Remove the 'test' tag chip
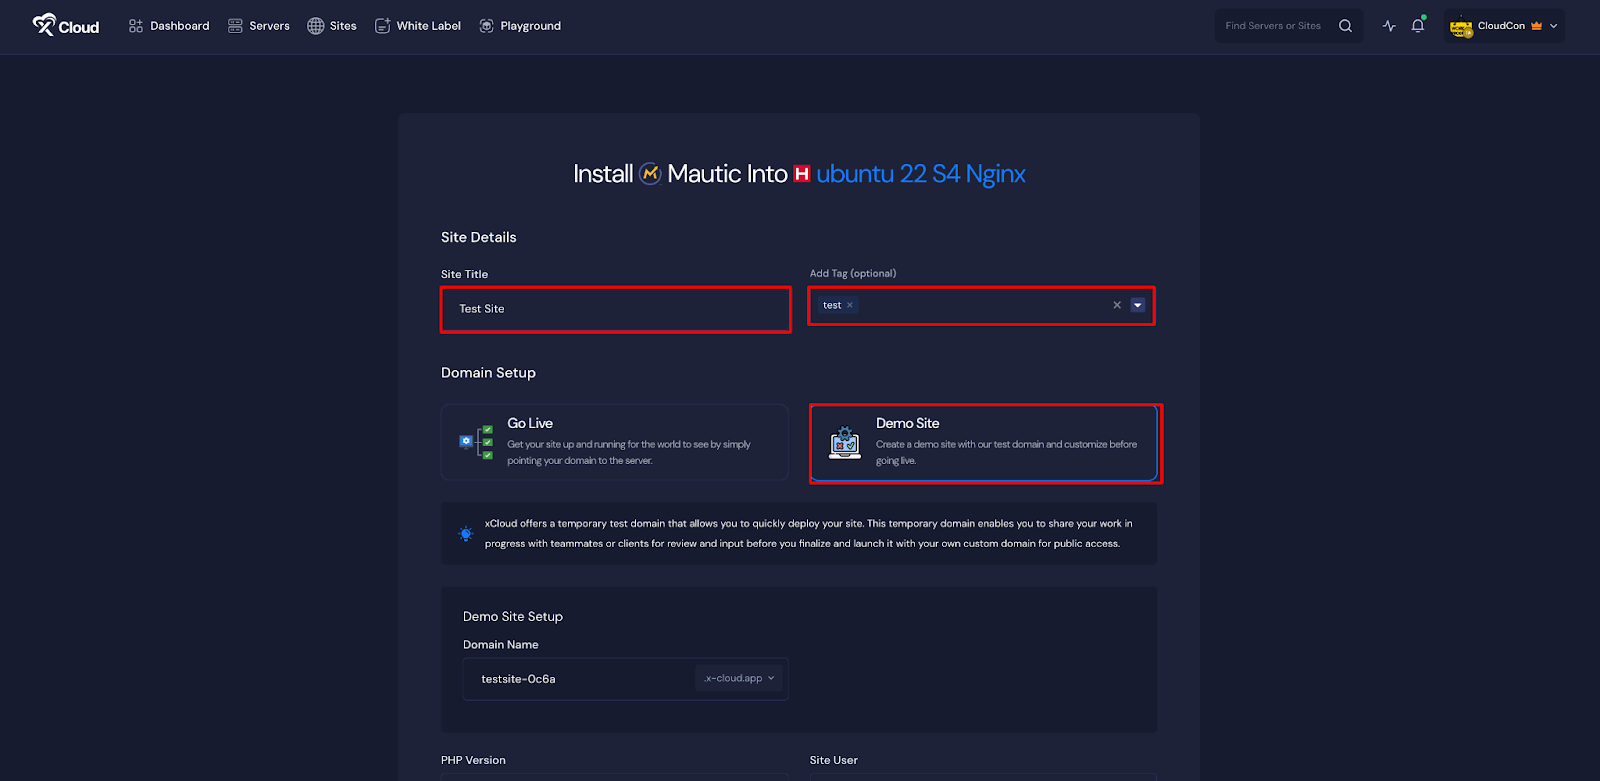 [850, 305]
